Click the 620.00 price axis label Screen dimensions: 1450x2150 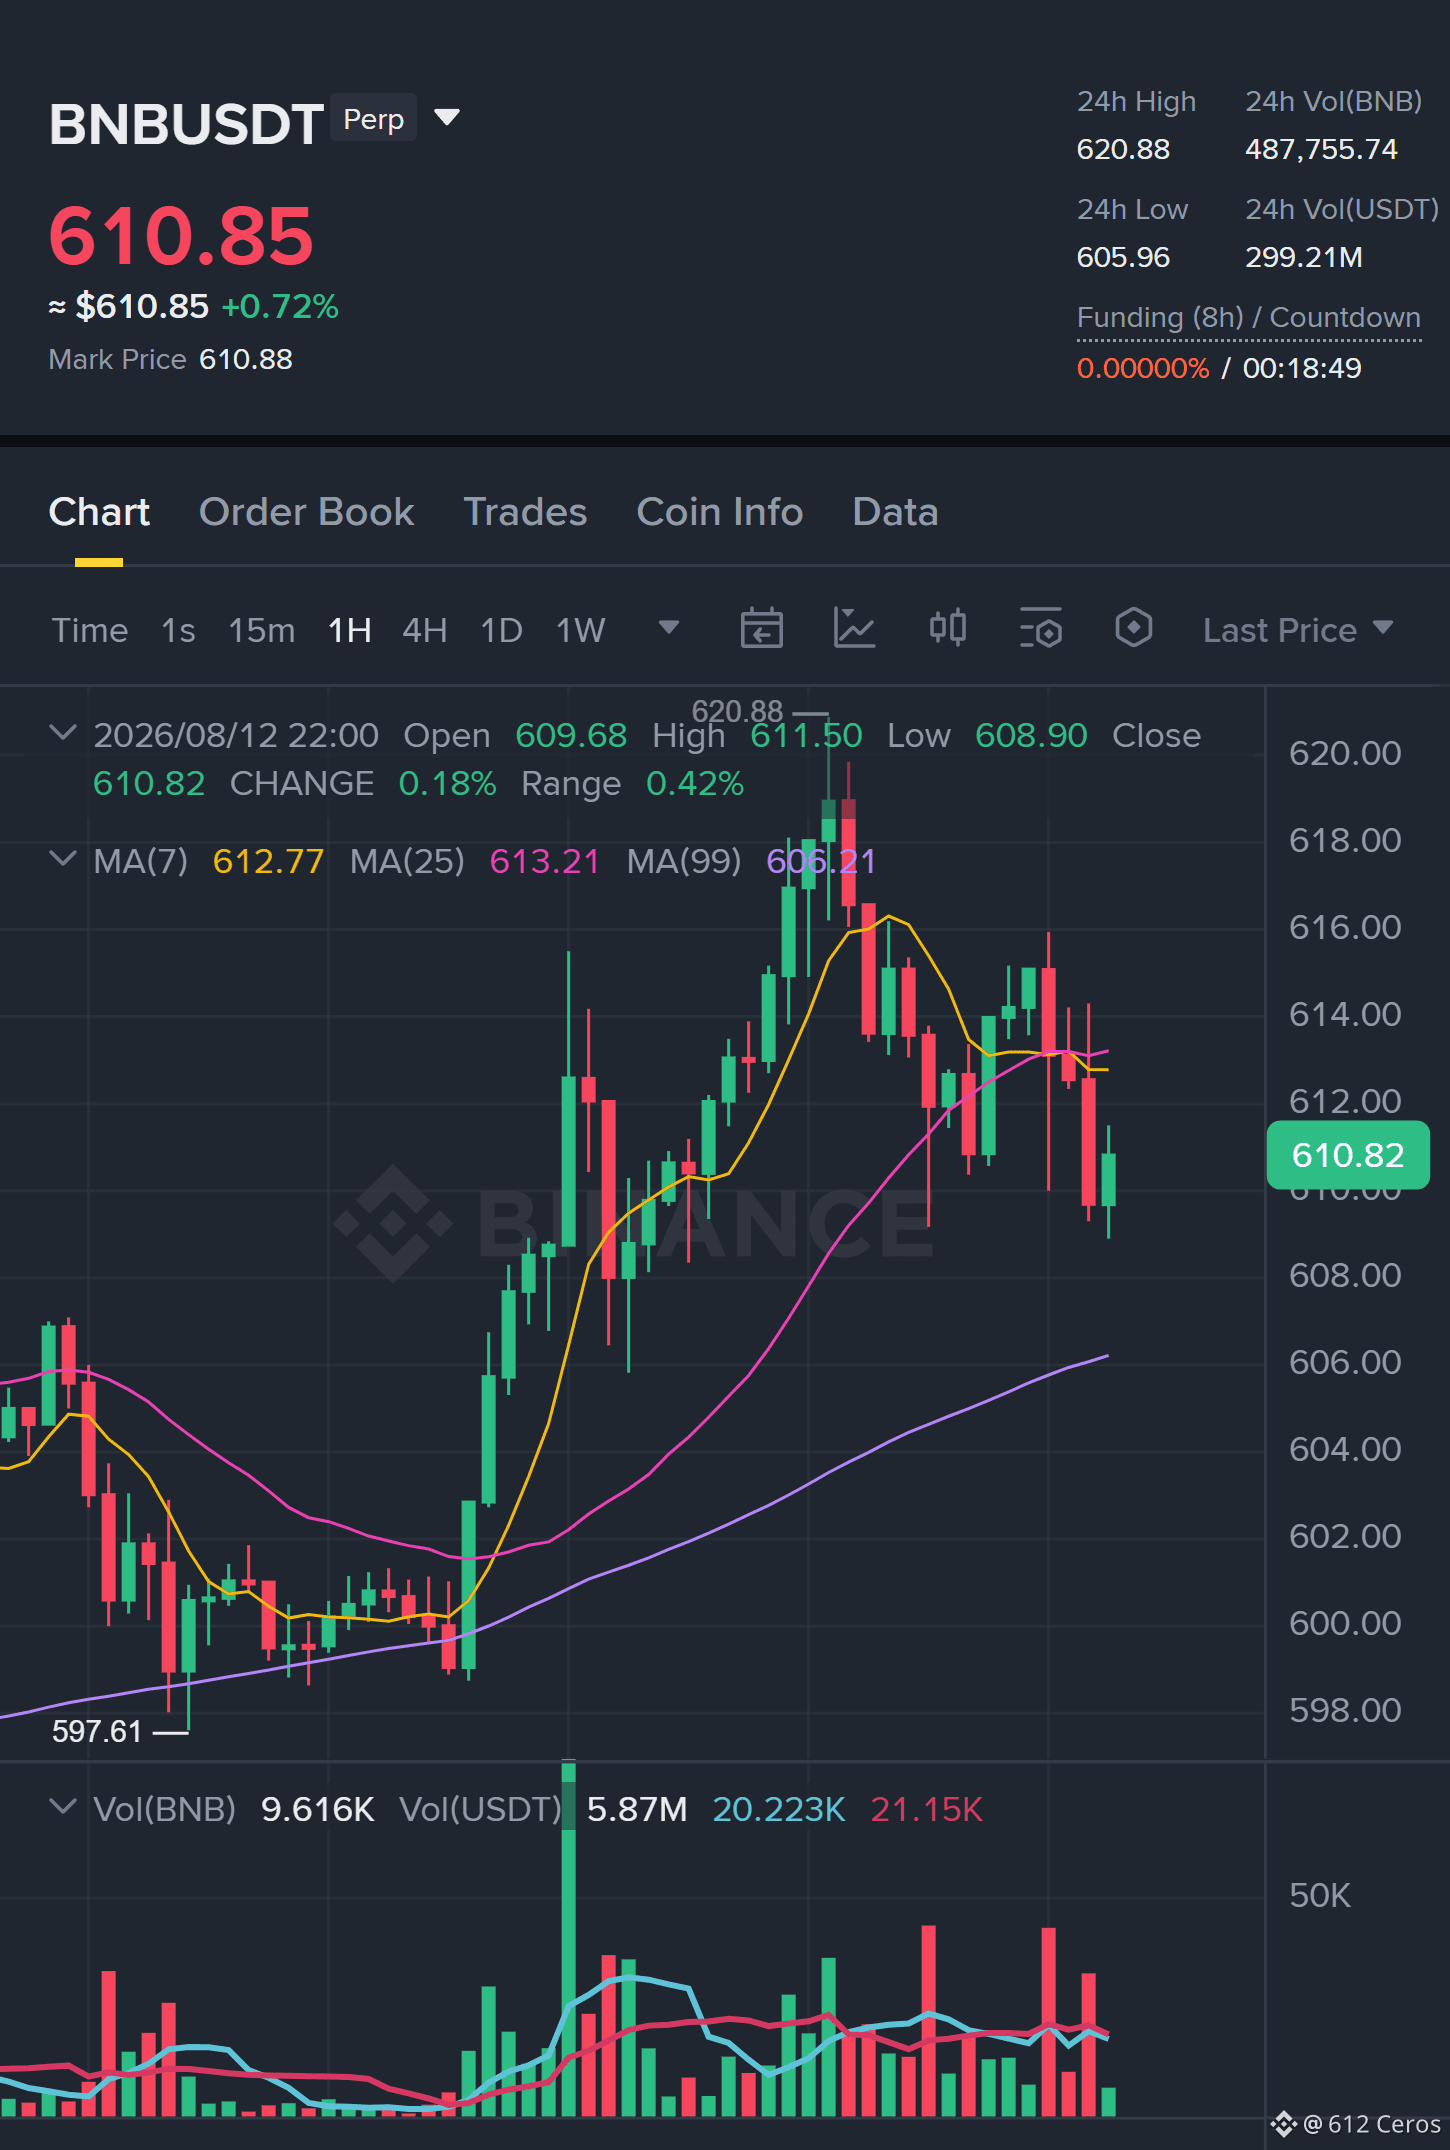pos(1345,753)
